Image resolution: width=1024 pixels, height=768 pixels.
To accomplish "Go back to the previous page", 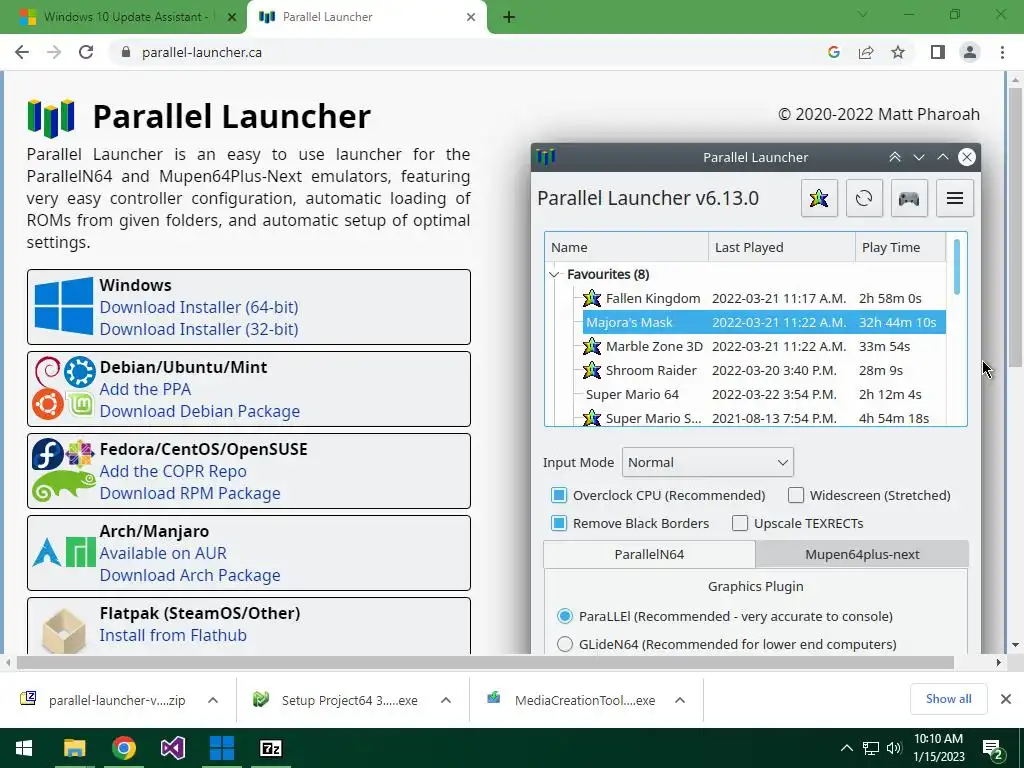I will point(22,52).
